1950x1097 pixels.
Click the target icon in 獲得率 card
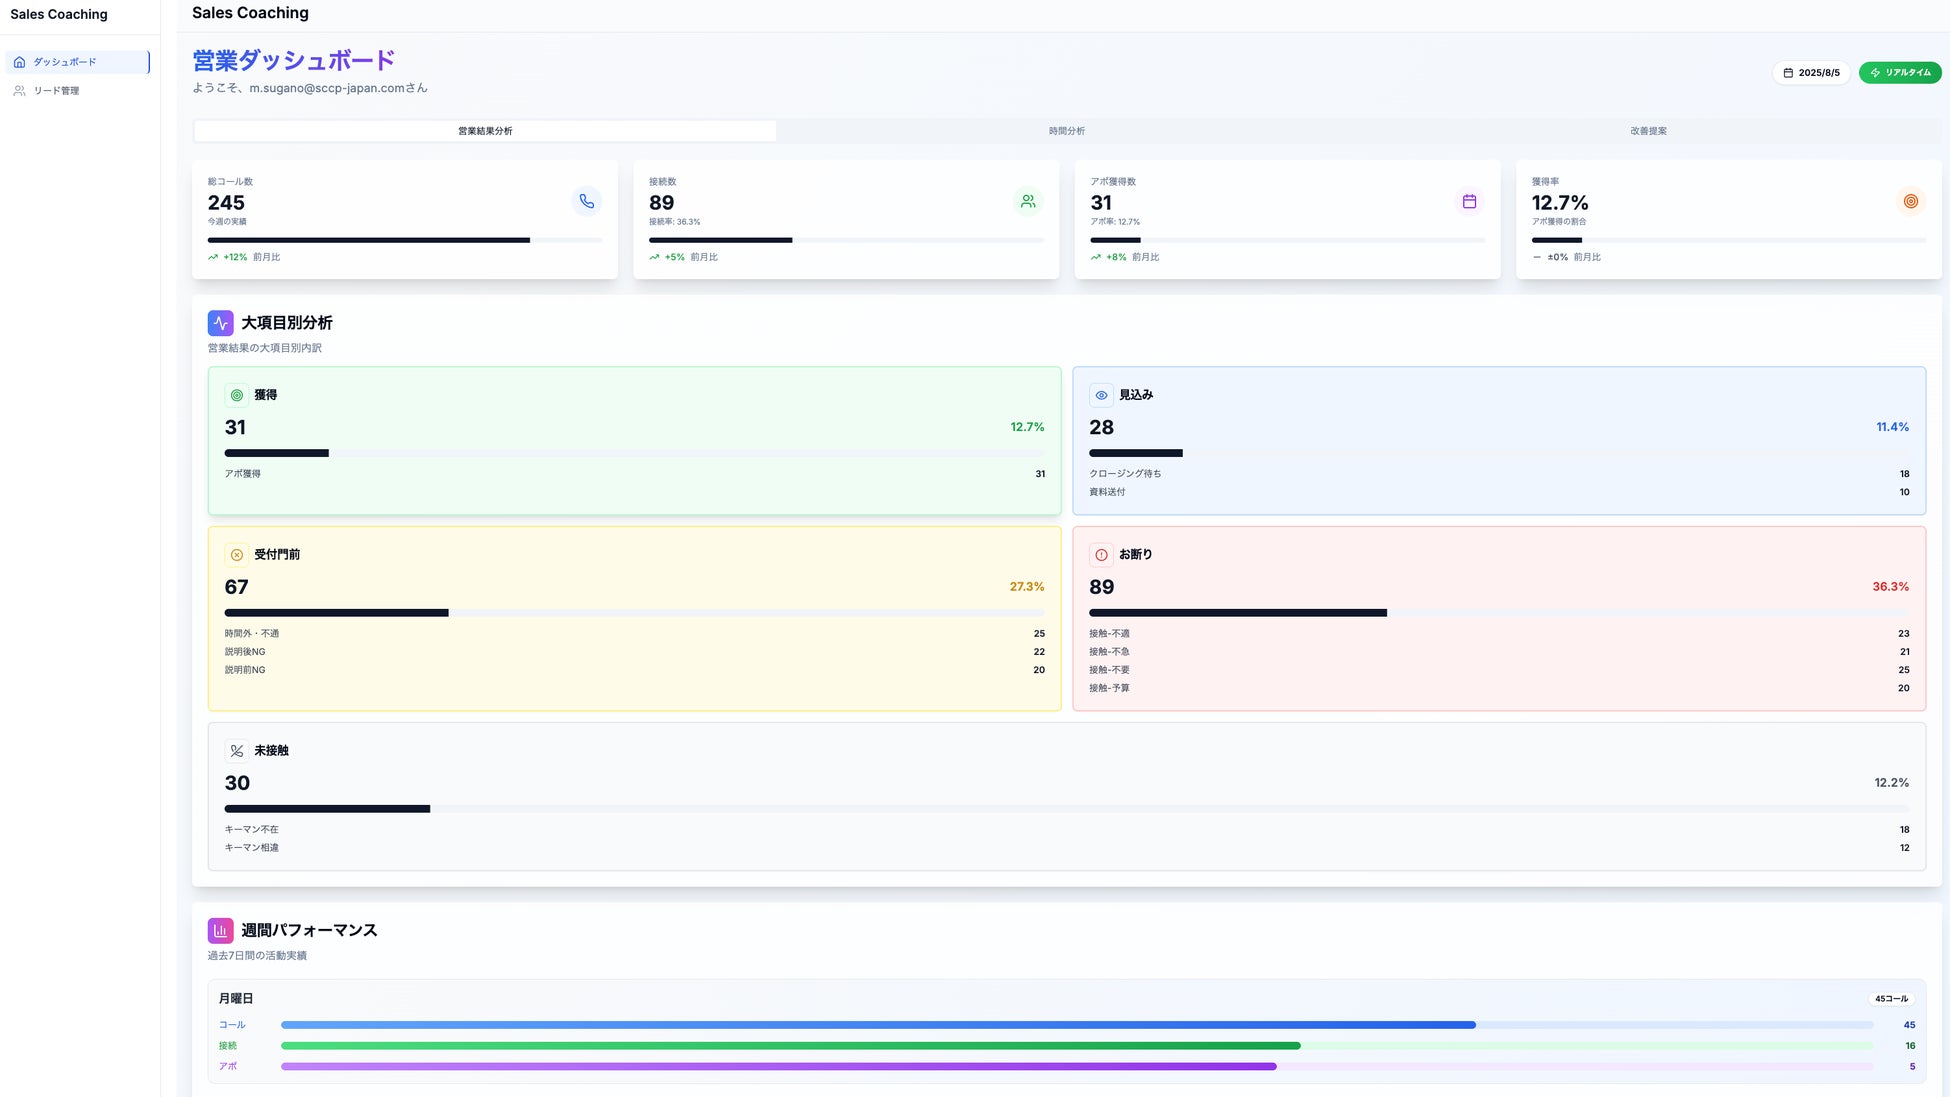tap(1910, 201)
